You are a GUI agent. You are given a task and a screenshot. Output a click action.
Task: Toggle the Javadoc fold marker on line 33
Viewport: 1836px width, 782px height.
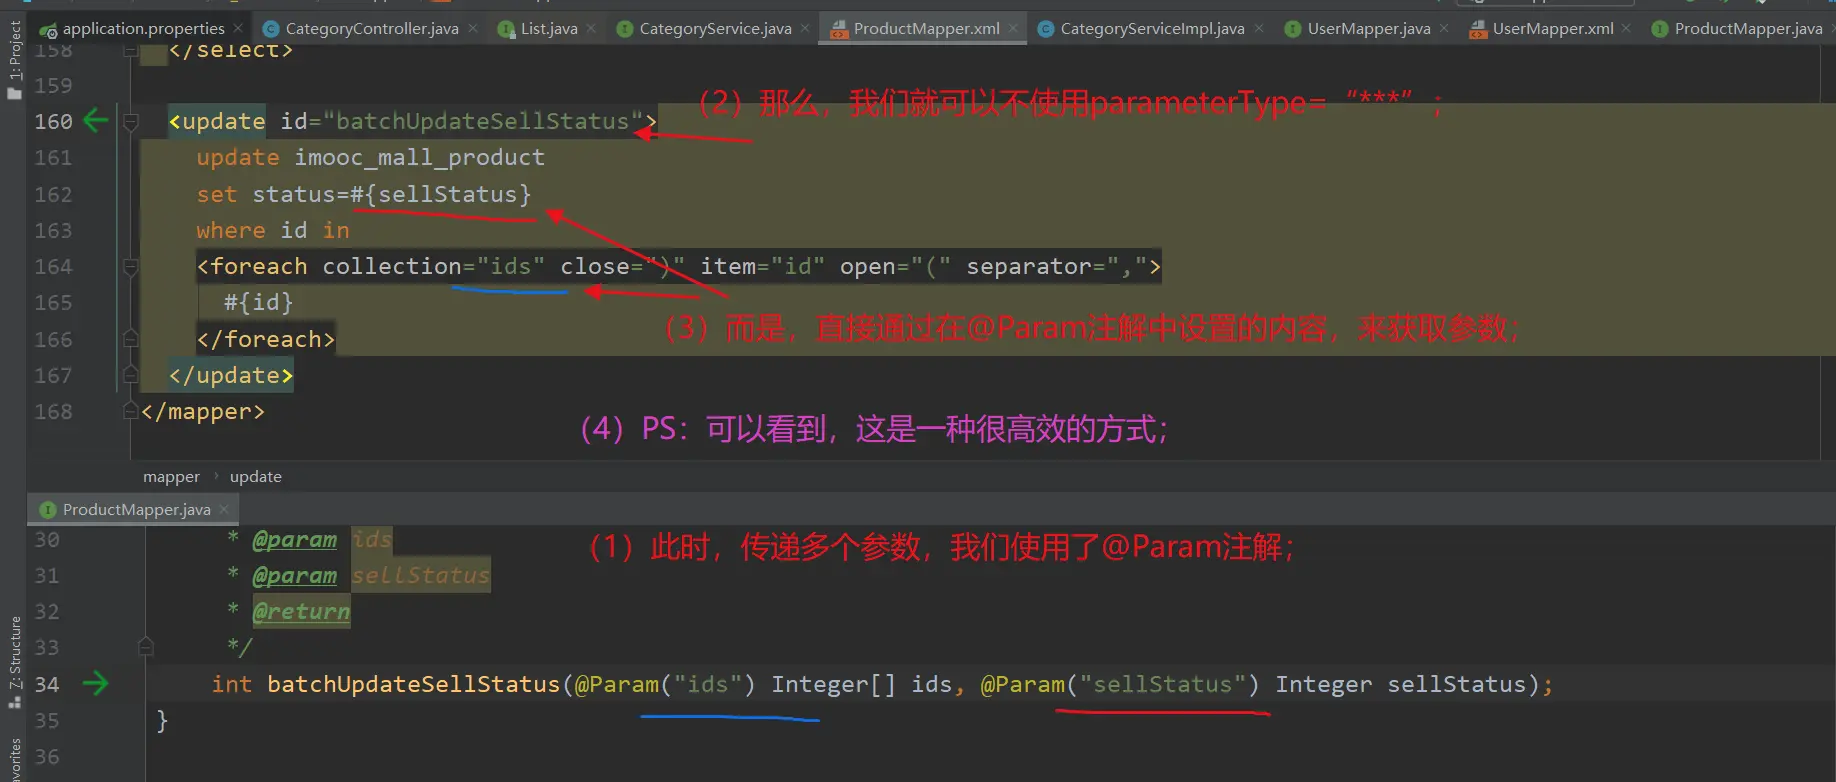pos(146,647)
